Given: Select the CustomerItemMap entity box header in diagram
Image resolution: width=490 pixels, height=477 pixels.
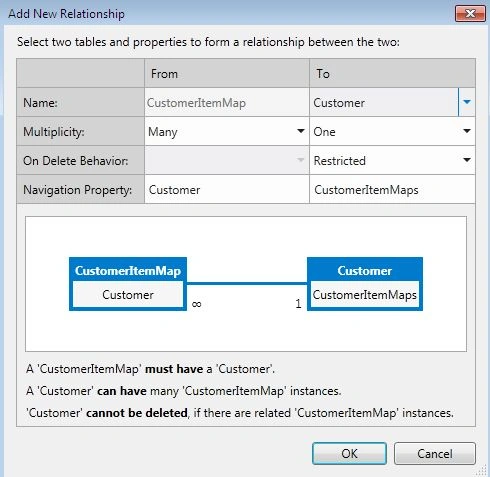Looking at the screenshot, I should 128,270.
